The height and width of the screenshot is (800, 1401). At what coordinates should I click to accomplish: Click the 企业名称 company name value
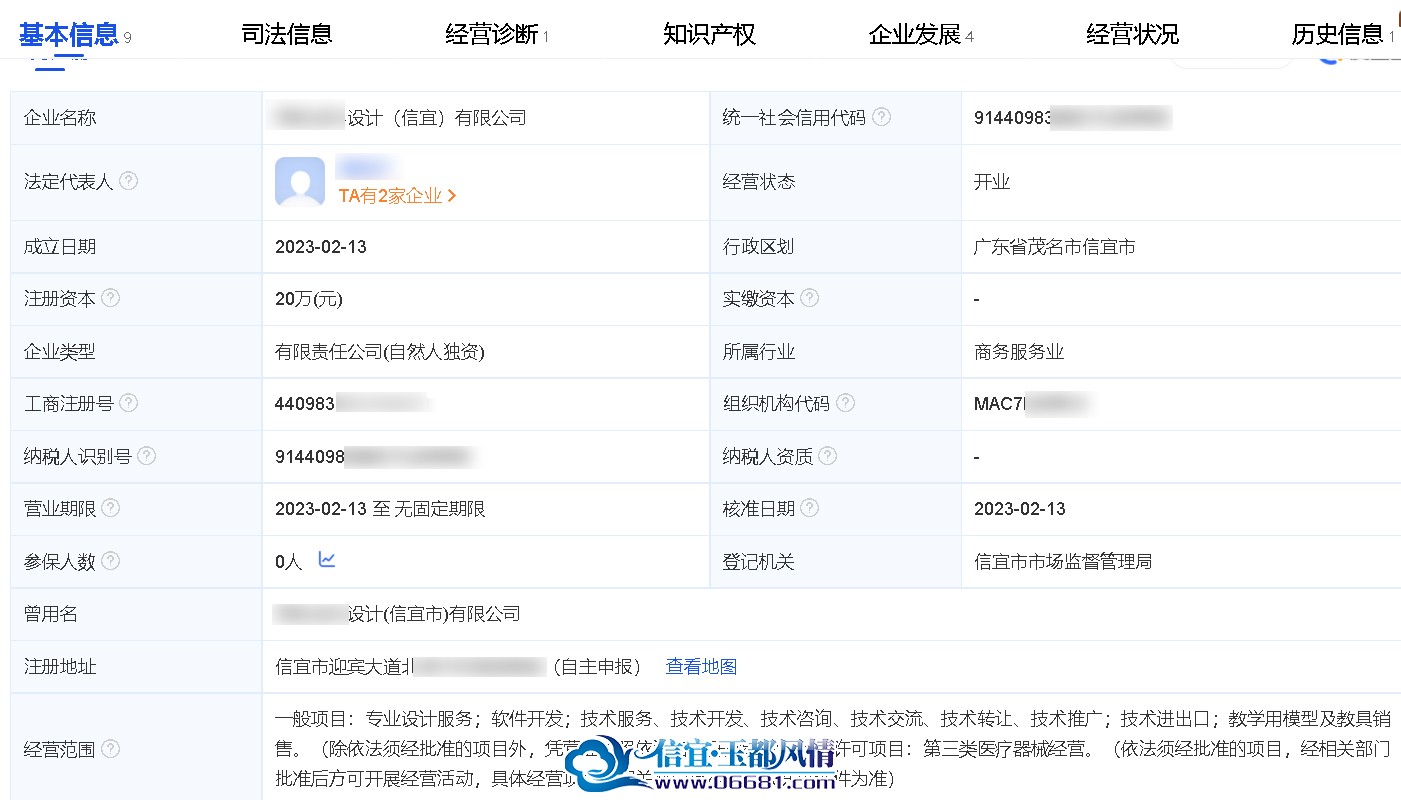point(399,118)
